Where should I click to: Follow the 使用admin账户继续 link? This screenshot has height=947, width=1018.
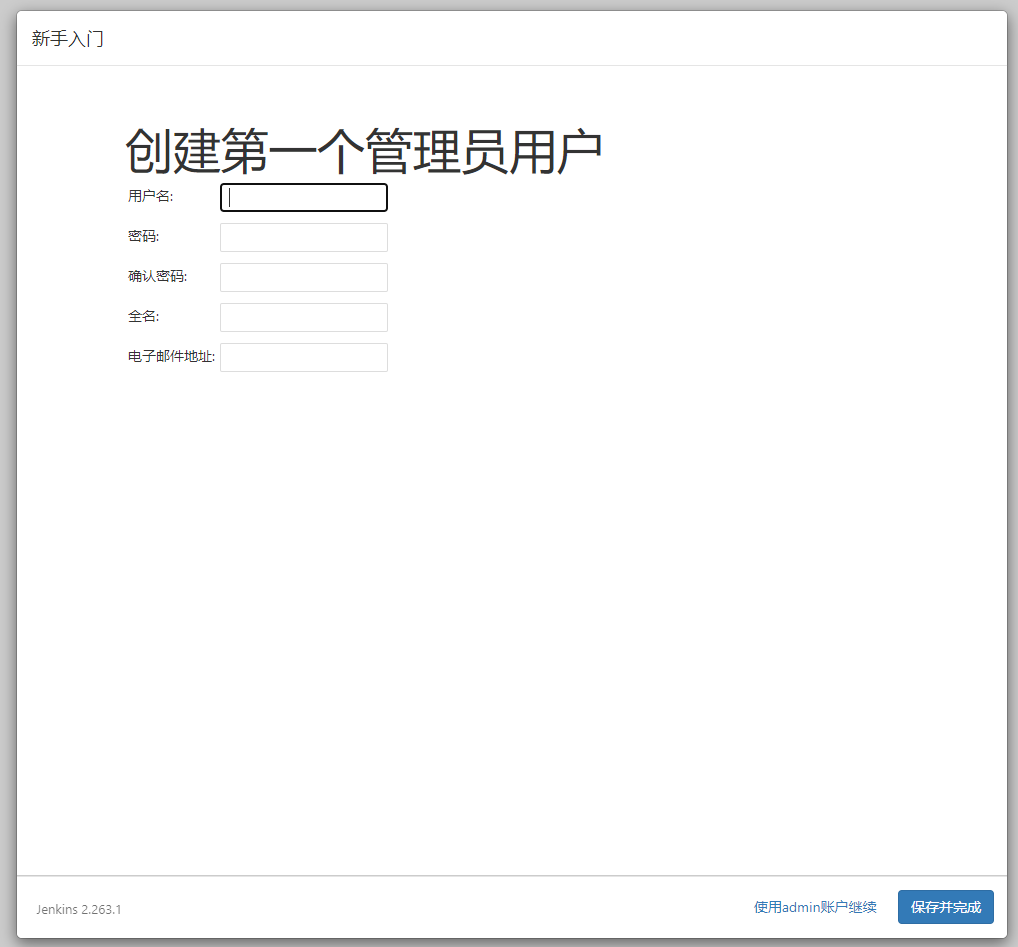click(815, 907)
